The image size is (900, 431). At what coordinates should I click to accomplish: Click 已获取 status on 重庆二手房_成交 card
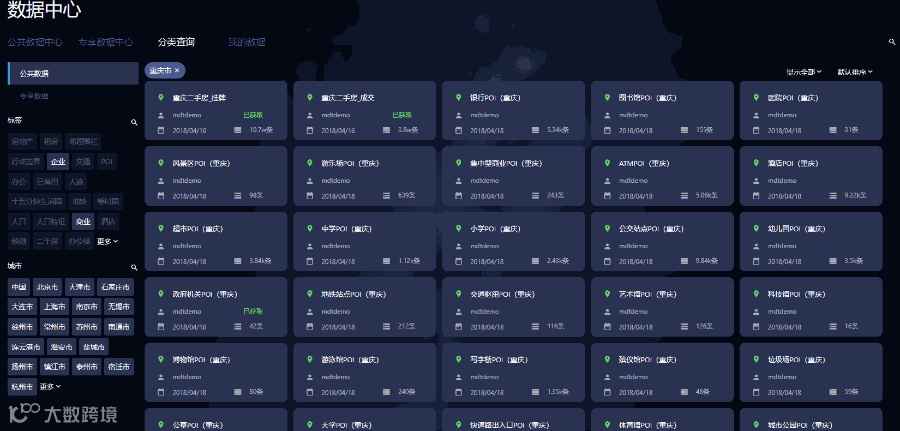pyautogui.click(x=402, y=115)
